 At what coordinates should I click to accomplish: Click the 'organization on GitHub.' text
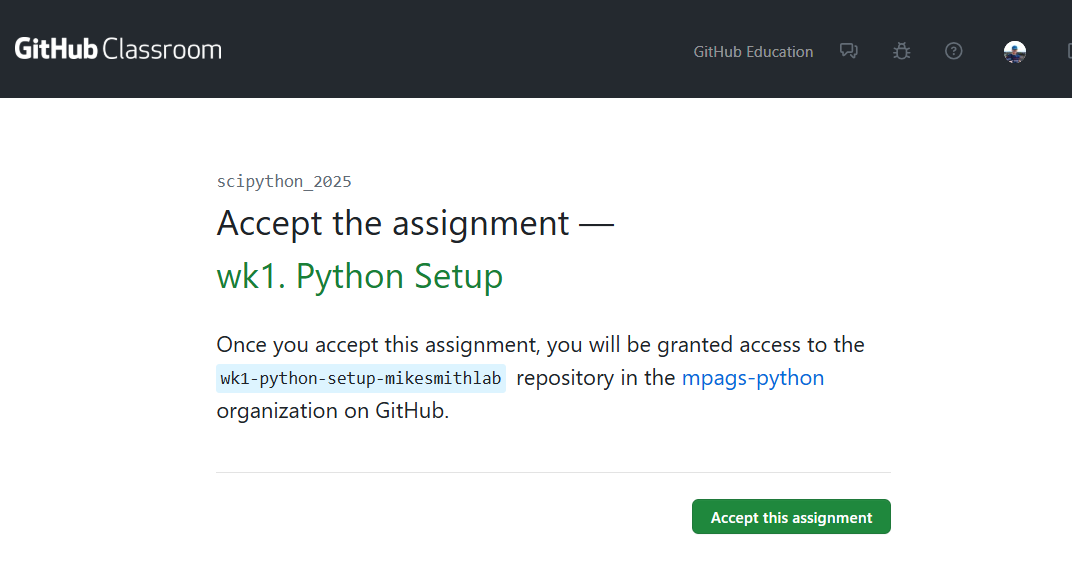coord(332,411)
